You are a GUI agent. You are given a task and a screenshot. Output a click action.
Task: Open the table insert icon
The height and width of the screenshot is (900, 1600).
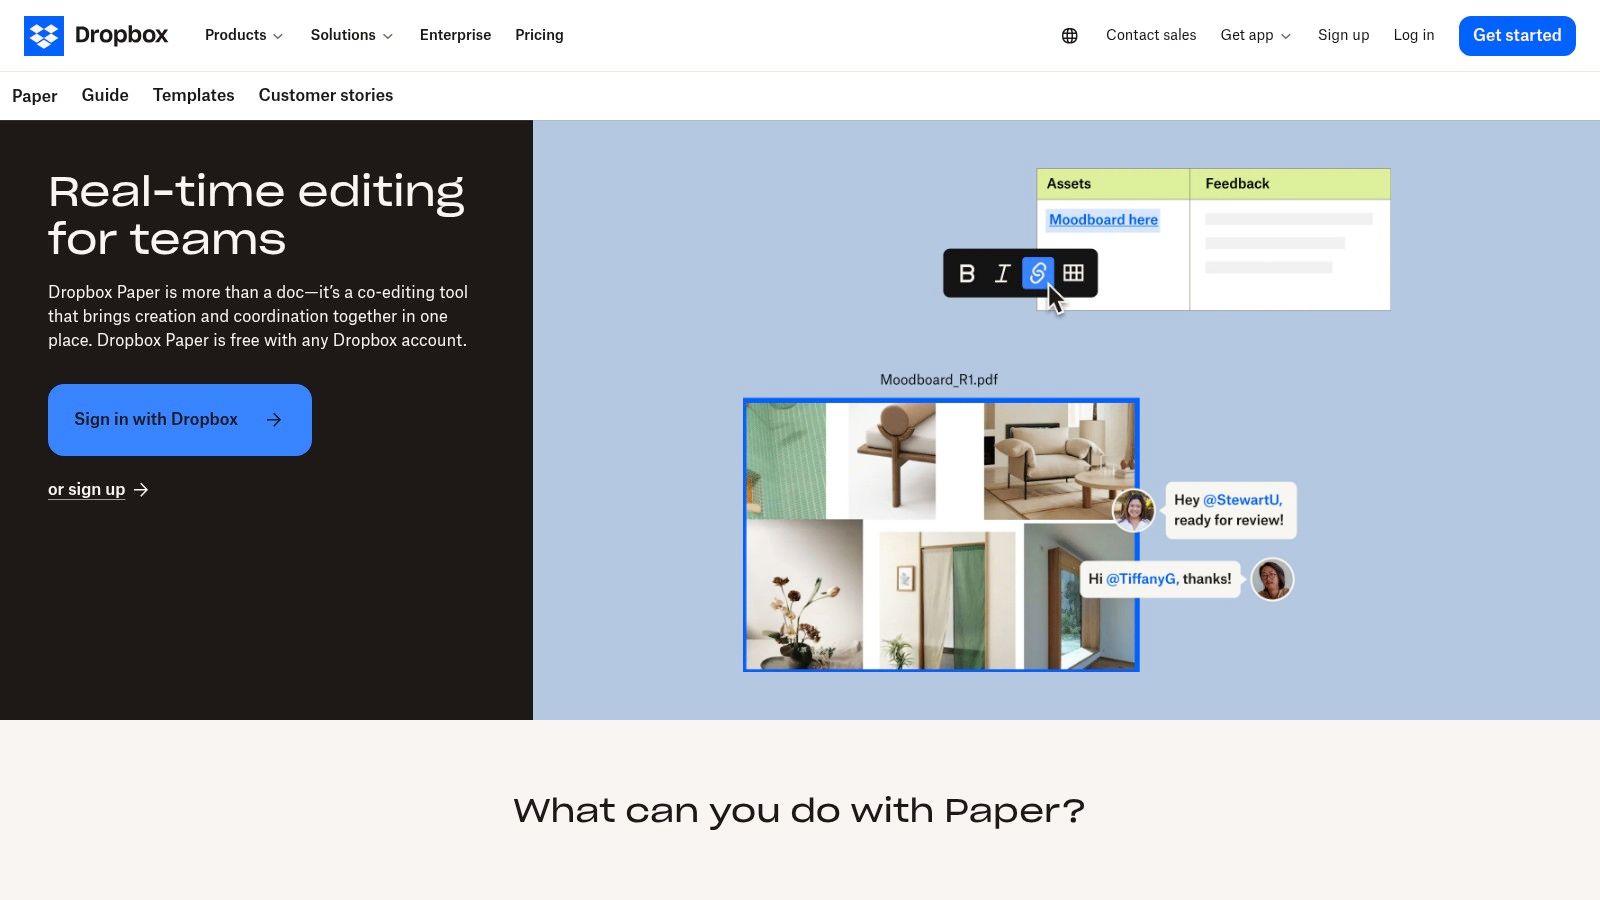pos(1072,273)
